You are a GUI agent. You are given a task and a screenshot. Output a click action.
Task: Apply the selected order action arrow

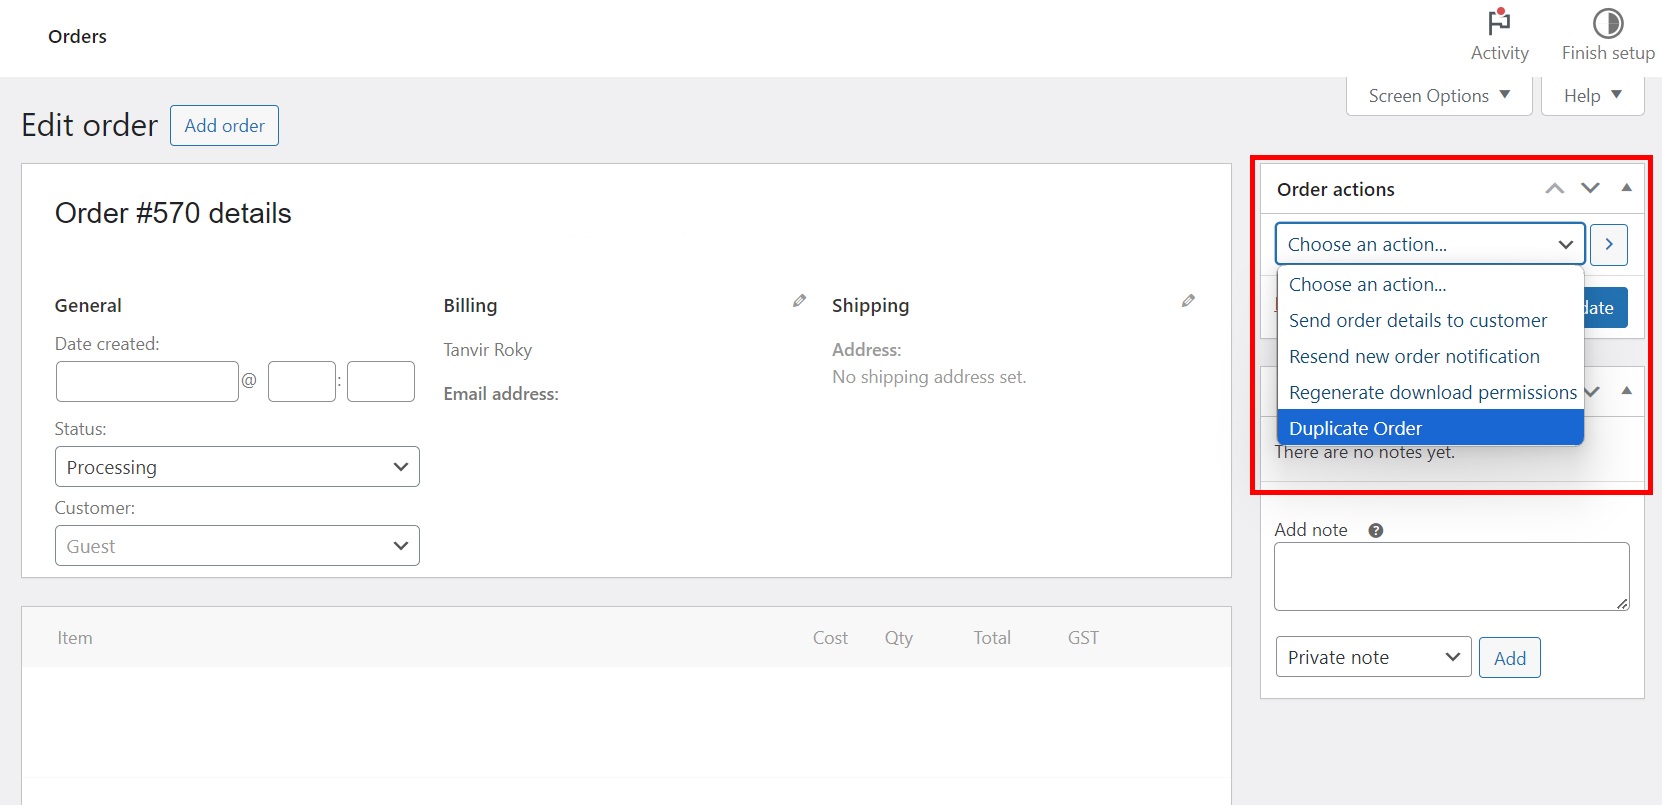[x=1608, y=245]
